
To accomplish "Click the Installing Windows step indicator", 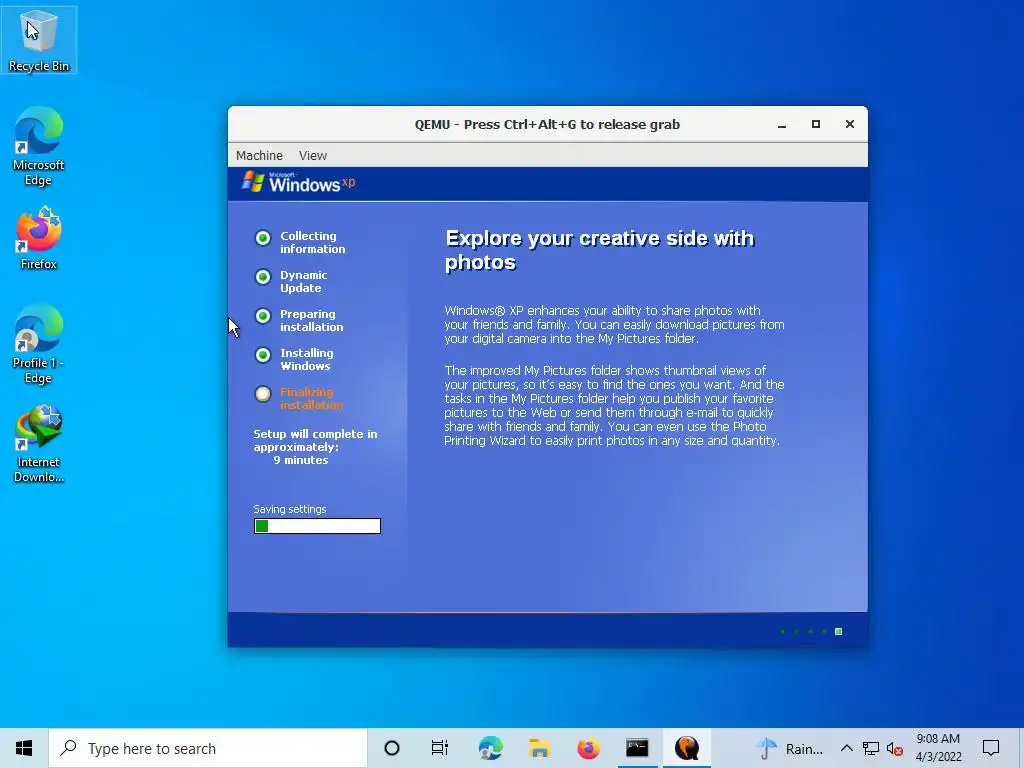I will click(263, 355).
